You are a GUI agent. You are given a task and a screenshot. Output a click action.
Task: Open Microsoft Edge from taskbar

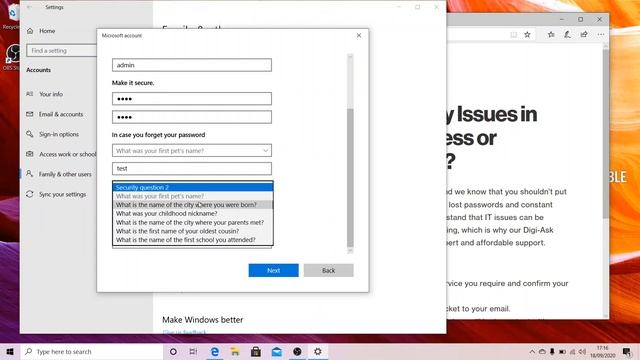coord(214,351)
